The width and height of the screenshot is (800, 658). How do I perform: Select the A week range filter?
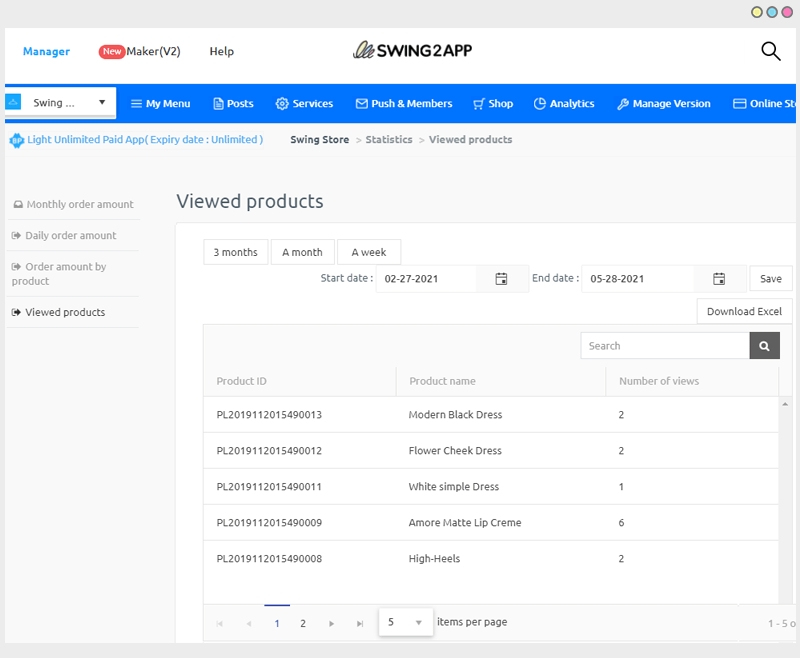[368, 252]
